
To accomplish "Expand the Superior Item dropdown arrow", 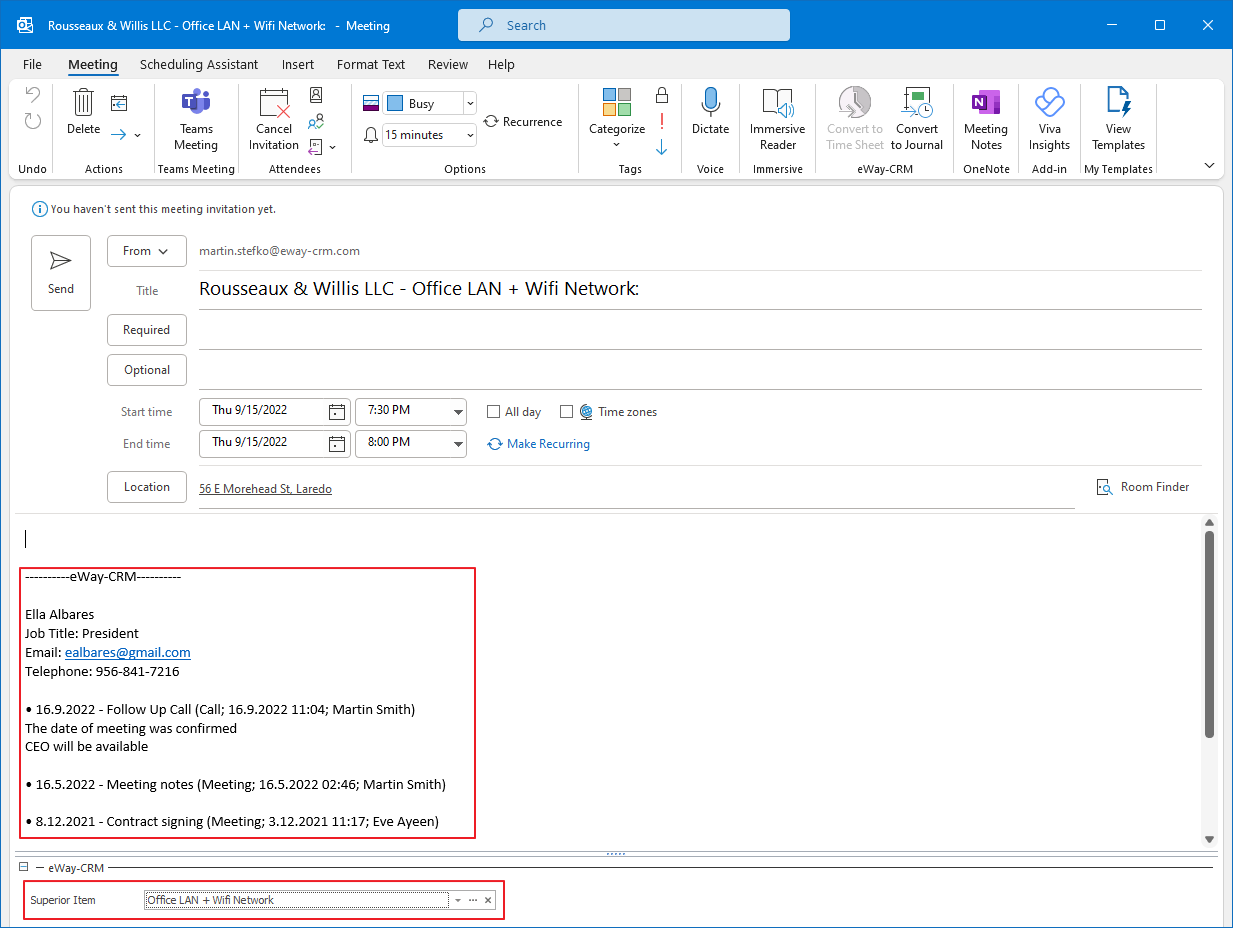I will pos(458,900).
